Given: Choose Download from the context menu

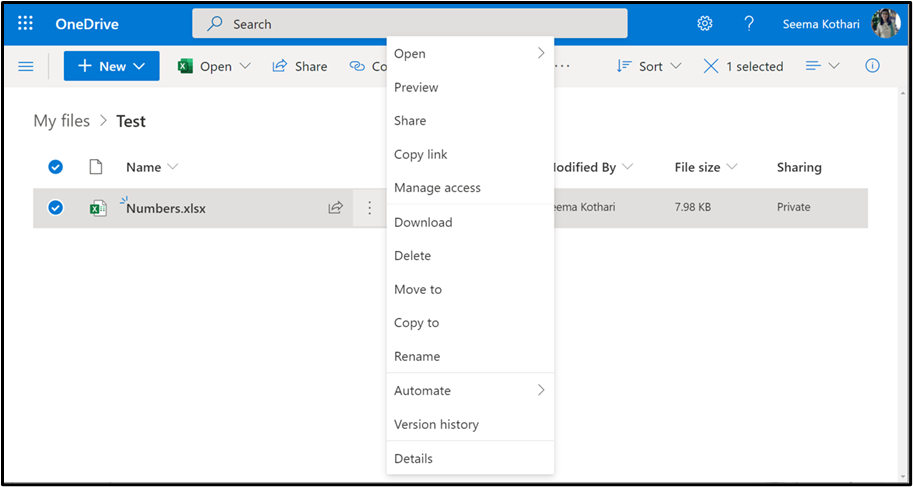Looking at the screenshot, I should [x=423, y=222].
